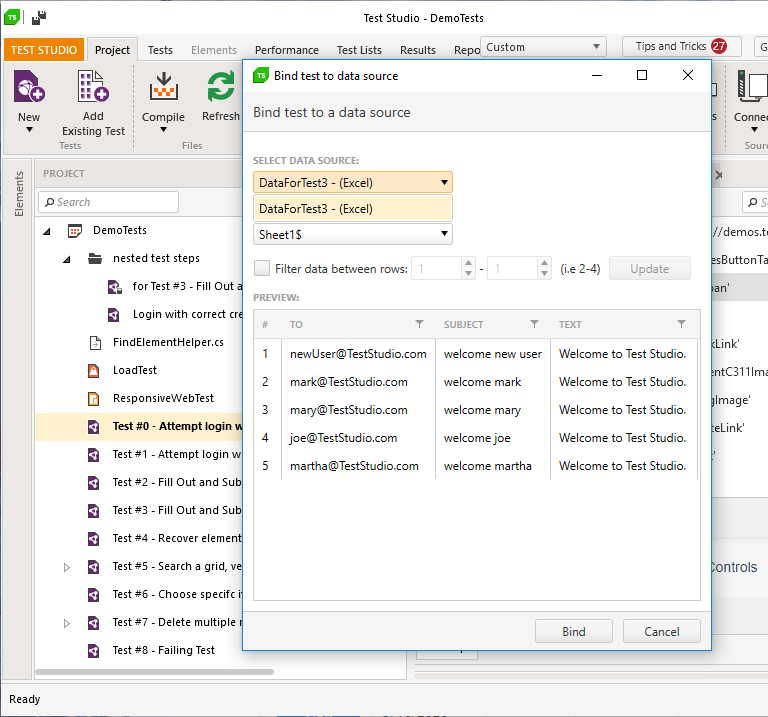
Task: Click the save-all icon in title bar
Action: pyautogui.click(x=39, y=18)
